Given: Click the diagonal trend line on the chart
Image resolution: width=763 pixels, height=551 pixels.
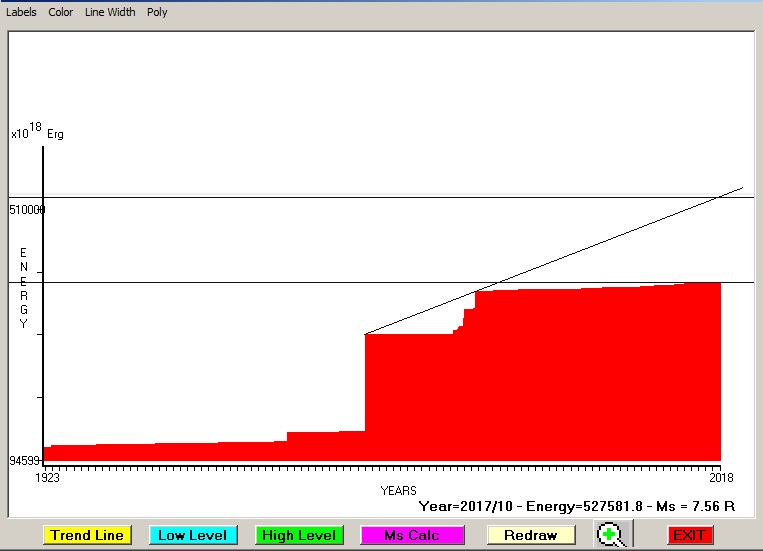Looking at the screenshot, I should tap(600, 243).
